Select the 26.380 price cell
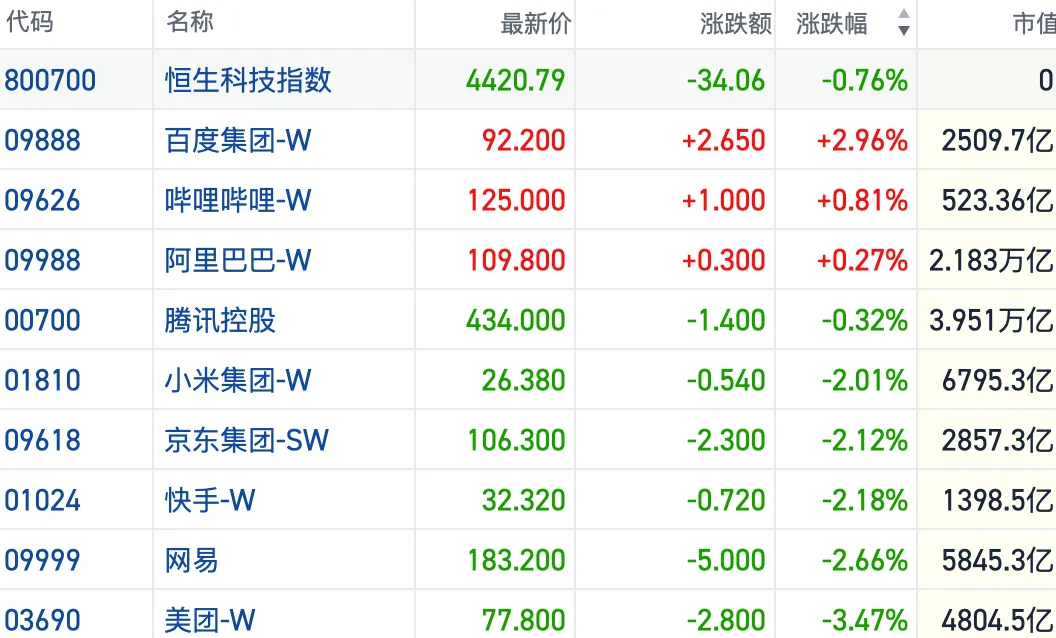The image size is (1056, 638). (523, 381)
